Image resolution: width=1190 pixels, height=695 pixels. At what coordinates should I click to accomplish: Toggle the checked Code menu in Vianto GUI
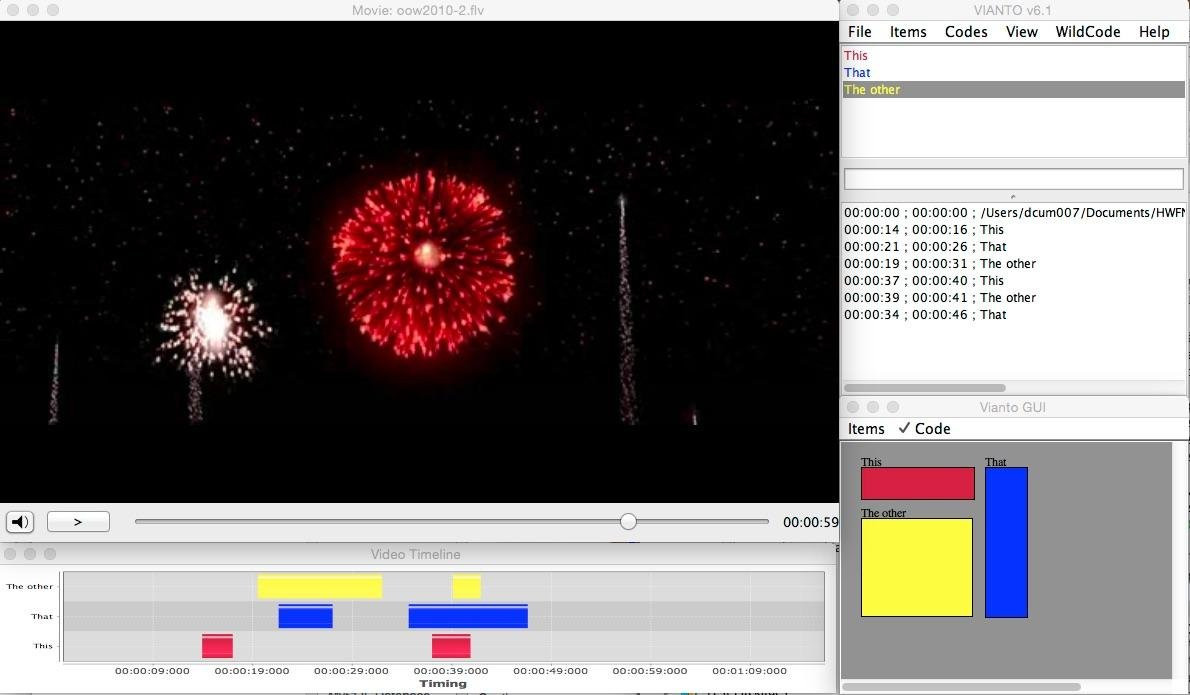[x=924, y=429]
